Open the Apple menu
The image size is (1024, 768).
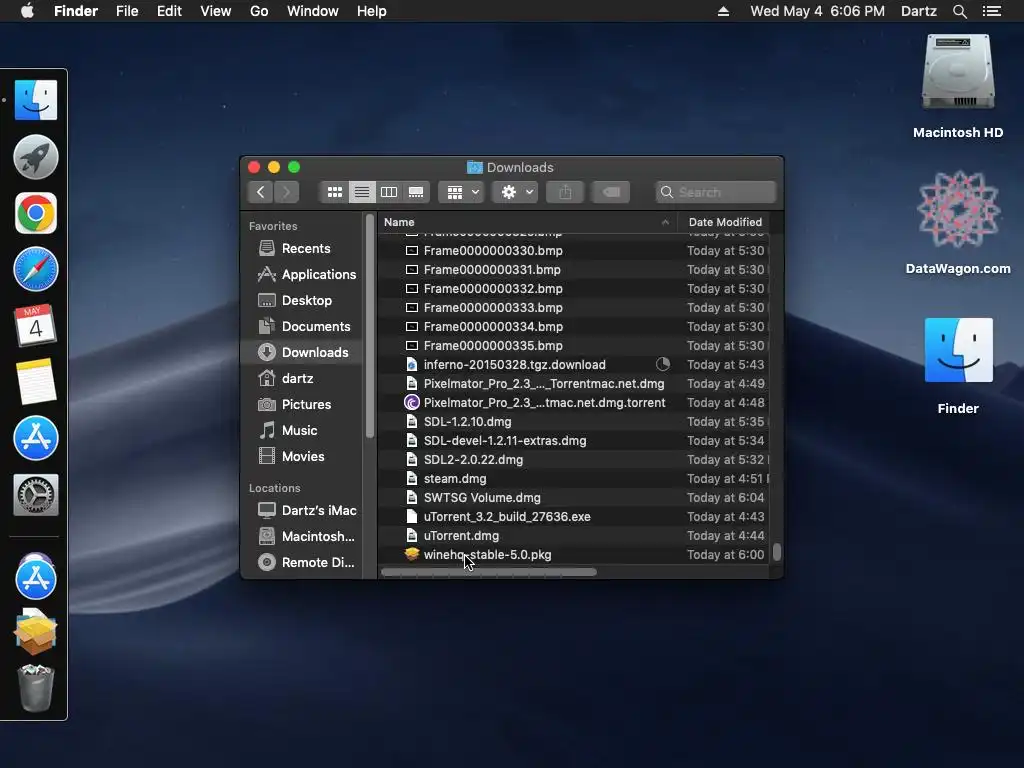coord(27,11)
